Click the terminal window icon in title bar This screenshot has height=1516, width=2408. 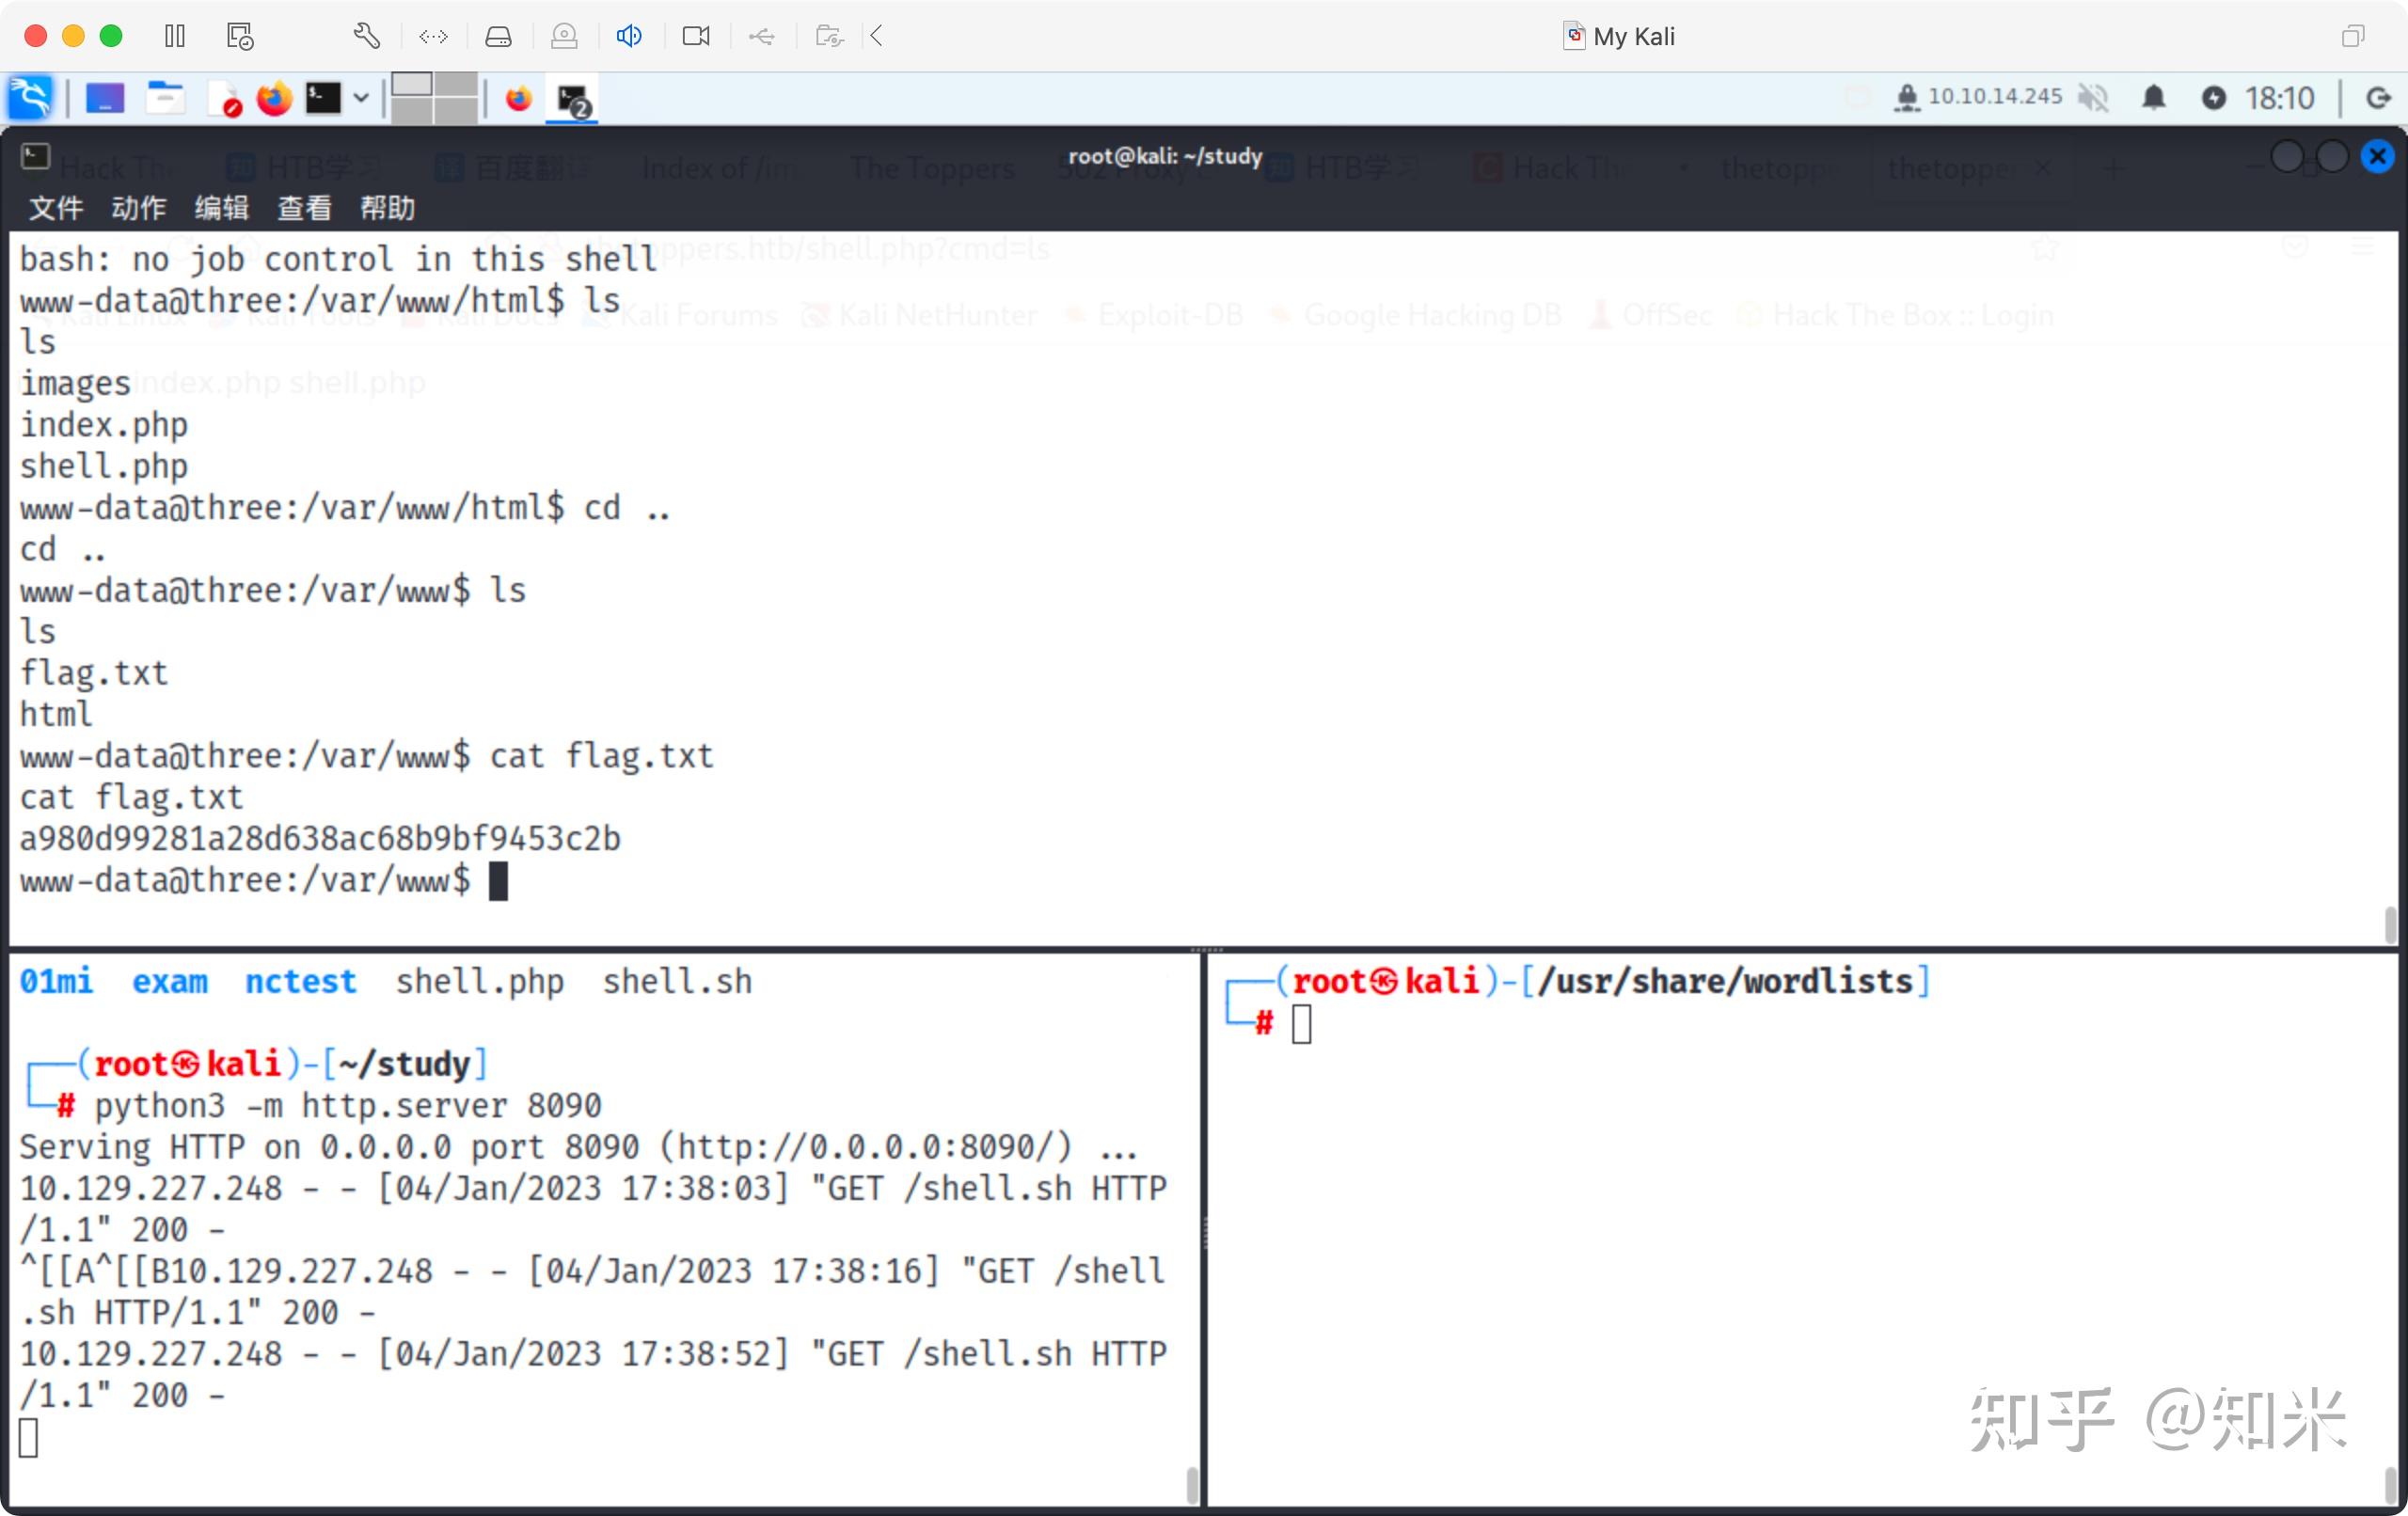35,156
